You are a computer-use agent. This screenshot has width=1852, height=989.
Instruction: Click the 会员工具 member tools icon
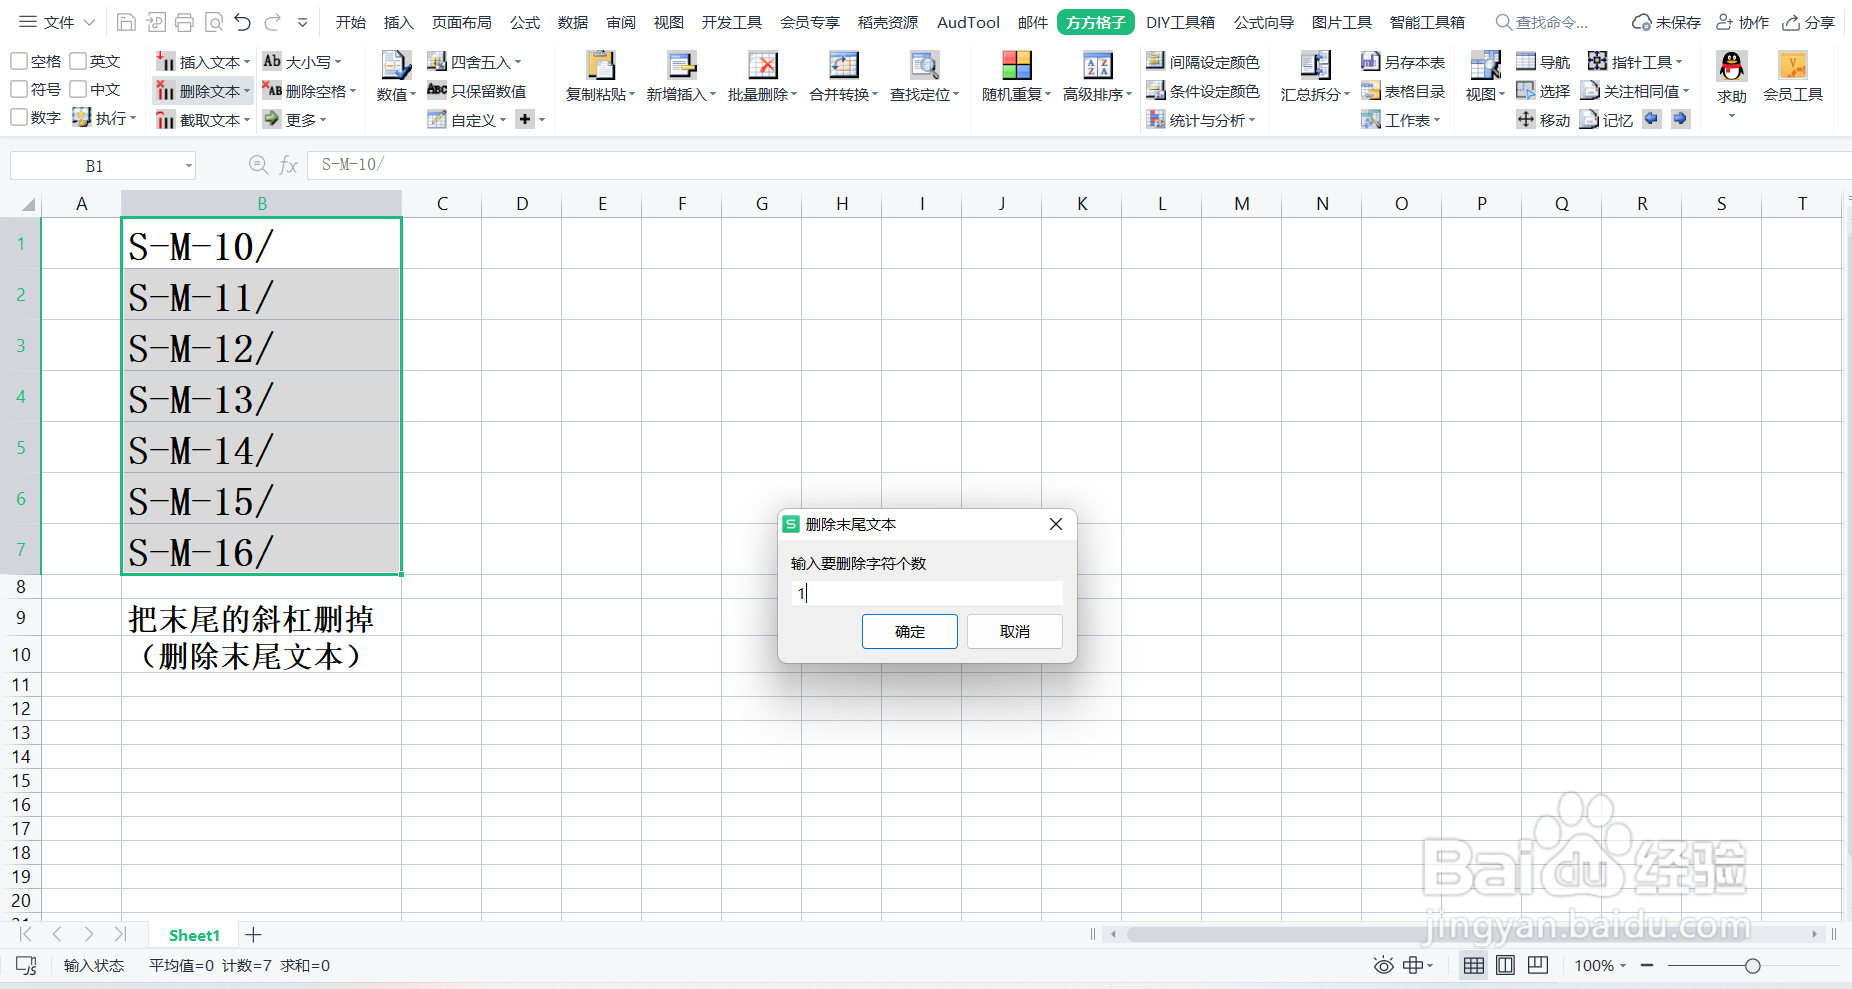click(1792, 66)
